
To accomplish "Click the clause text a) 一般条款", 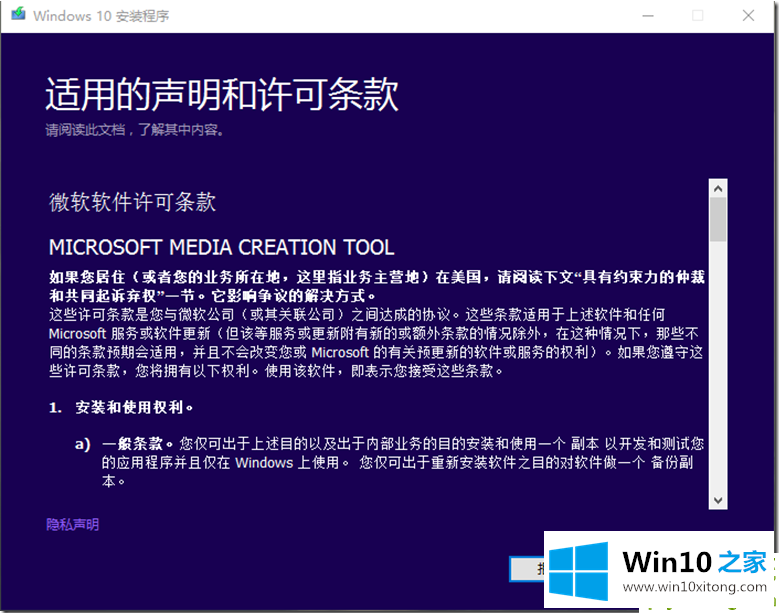I will [x=124, y=444].
